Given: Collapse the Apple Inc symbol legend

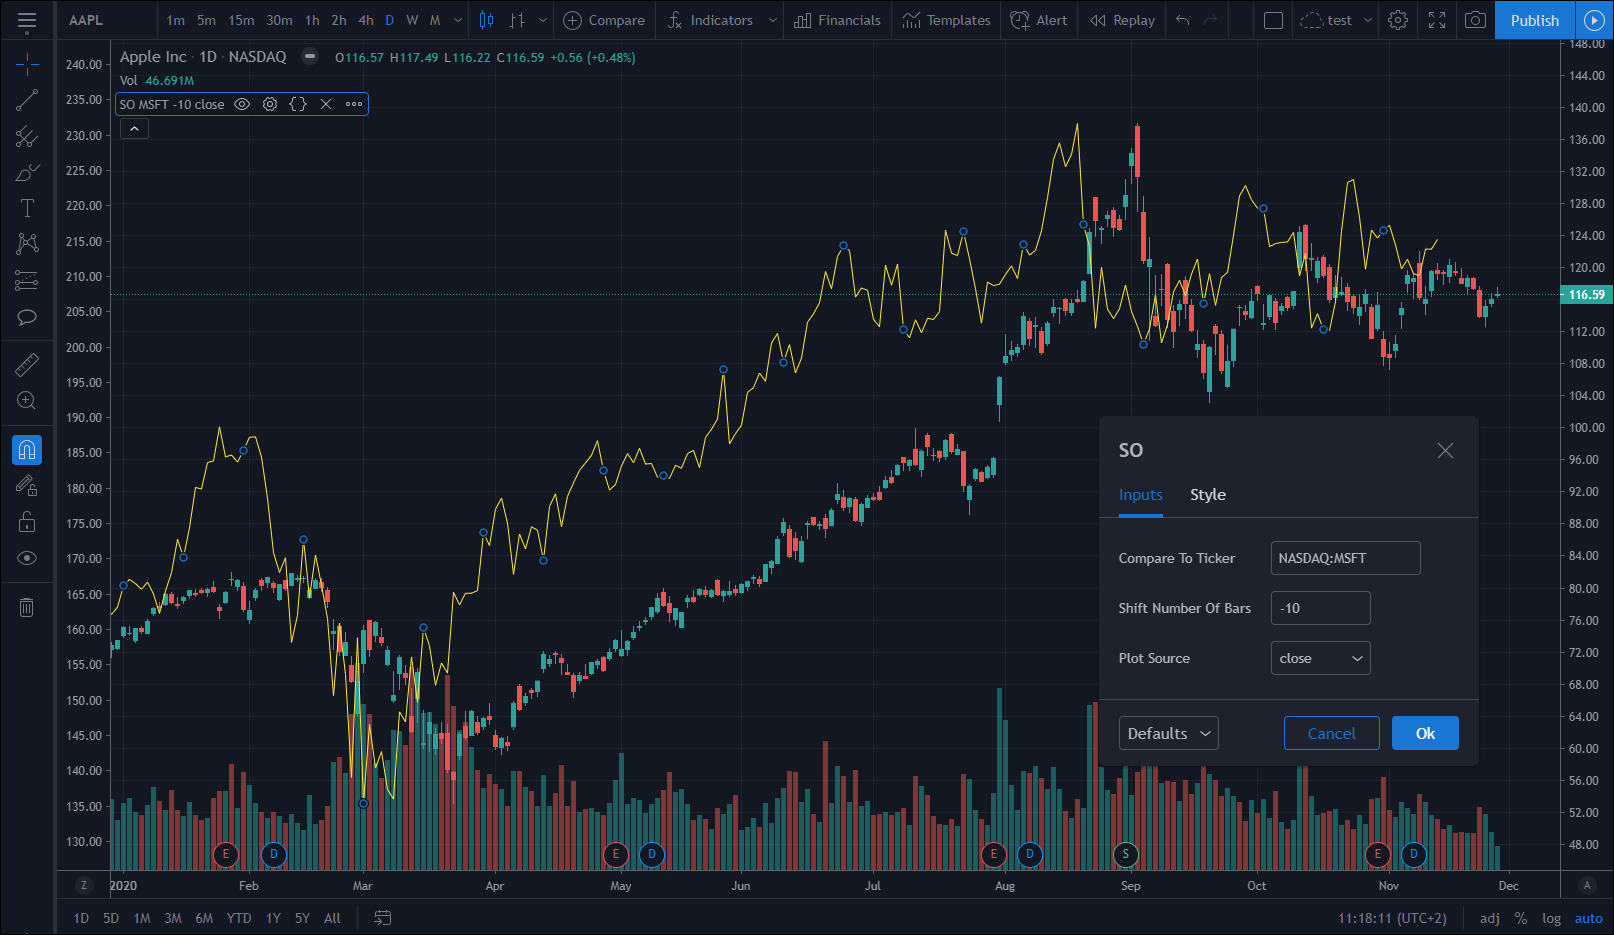Looking at the screenshot, I should coord(311,57).
